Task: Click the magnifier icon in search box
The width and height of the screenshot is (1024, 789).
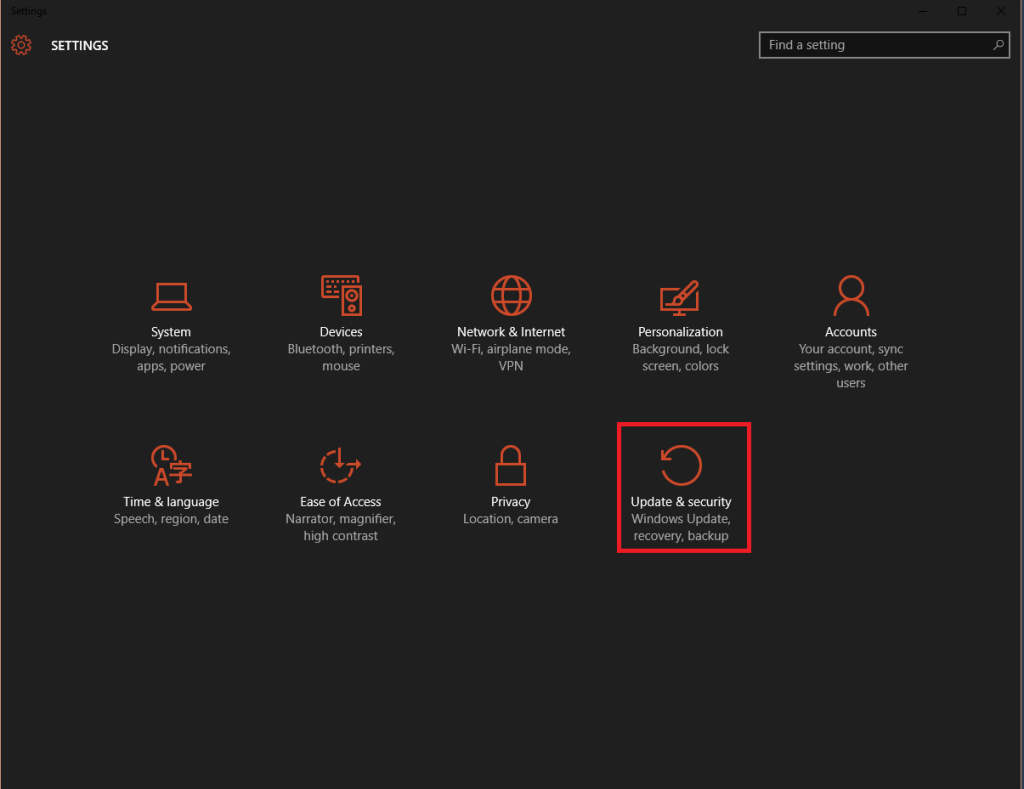Action: (x=997, y=45)
